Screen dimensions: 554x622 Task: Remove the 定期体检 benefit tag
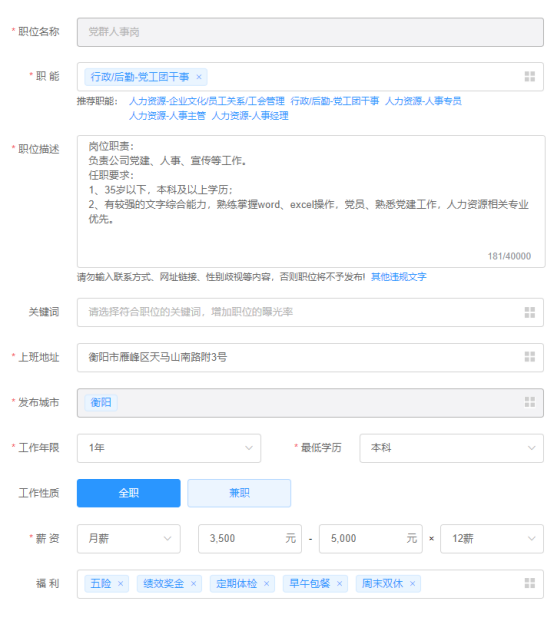(x=266, y=584)
